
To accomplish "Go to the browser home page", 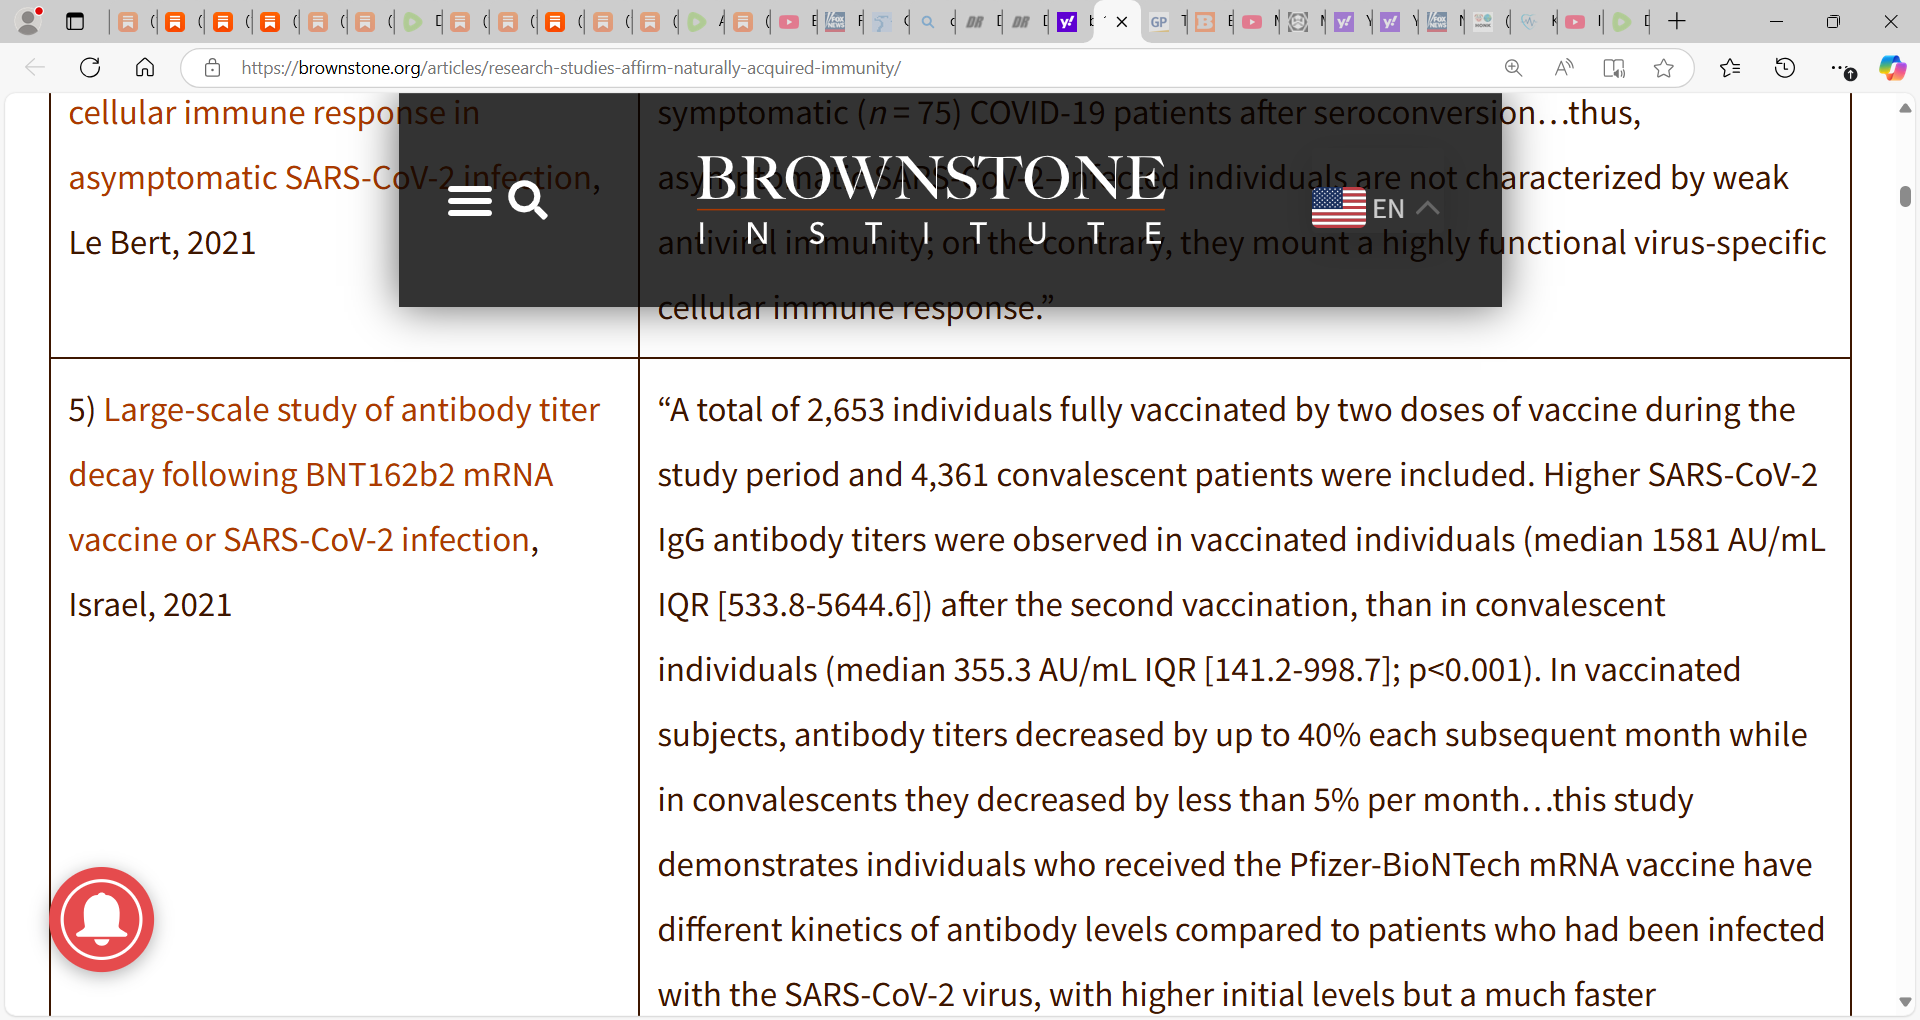I will point(145,68).
